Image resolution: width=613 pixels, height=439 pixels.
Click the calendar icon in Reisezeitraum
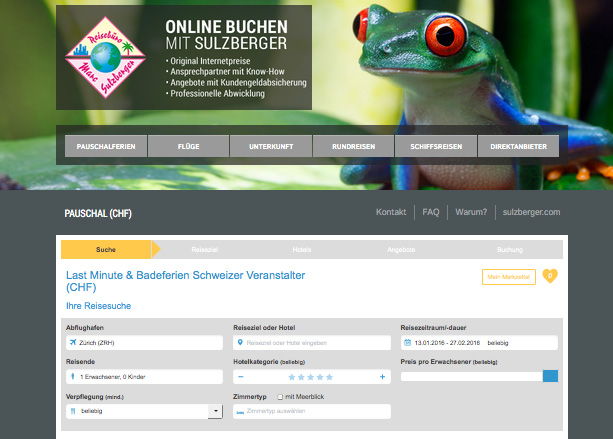(408, 342)
